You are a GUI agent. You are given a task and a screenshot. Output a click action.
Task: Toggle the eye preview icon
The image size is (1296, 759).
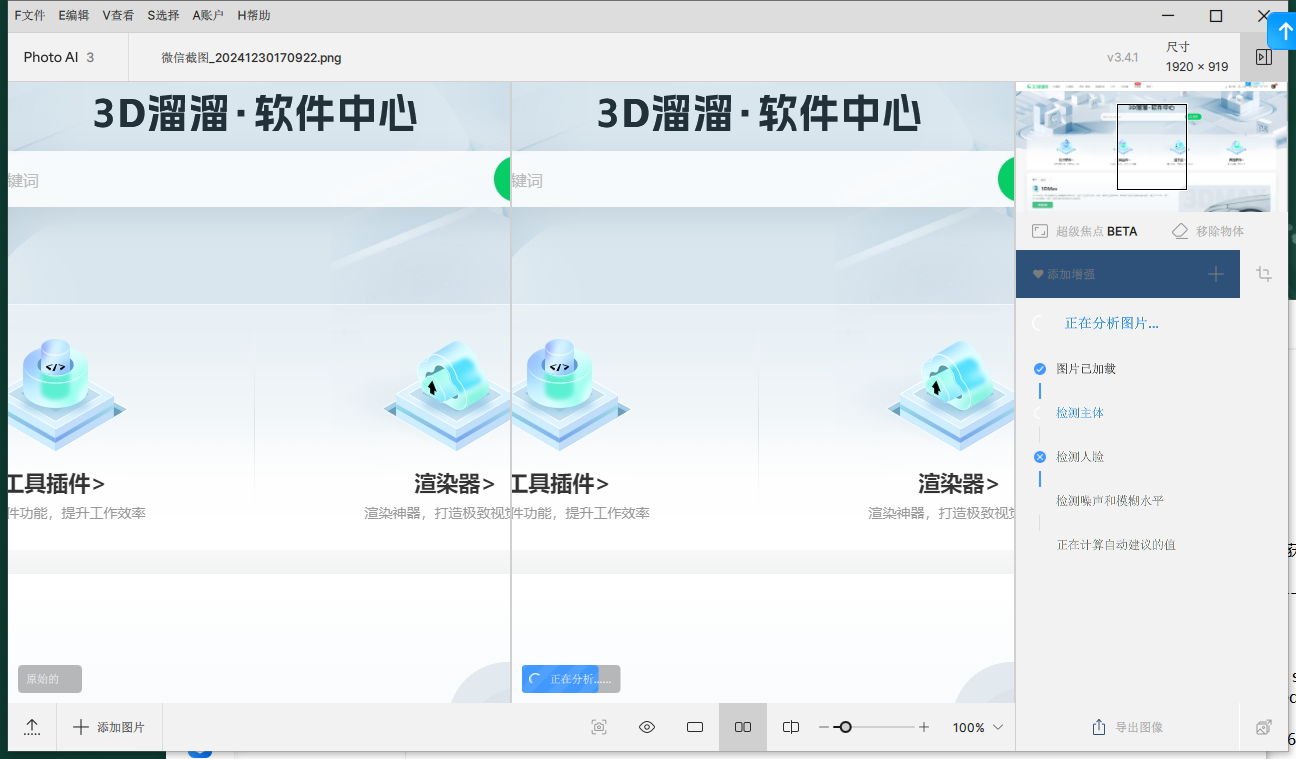click(x=647, y=727)
